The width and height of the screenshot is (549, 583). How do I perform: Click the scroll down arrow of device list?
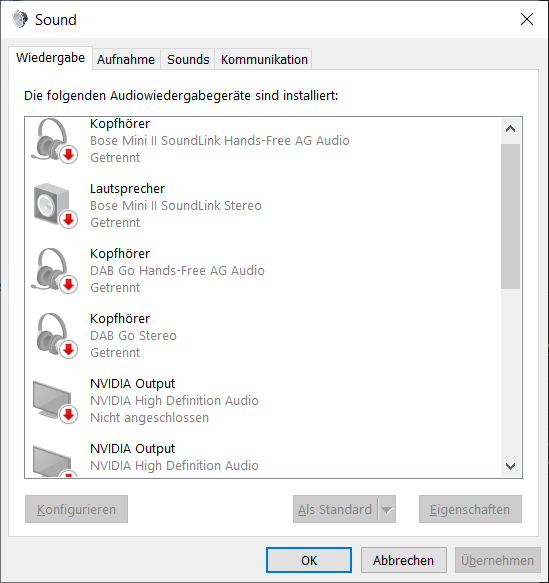point(510,466)
